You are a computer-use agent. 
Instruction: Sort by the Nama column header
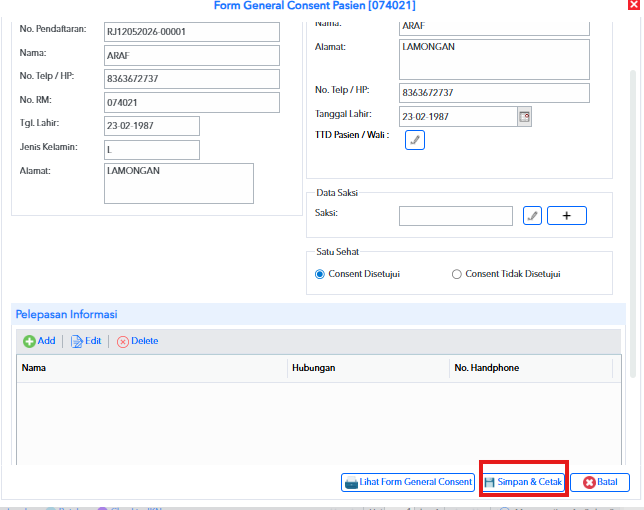click(x=152, y=368)
